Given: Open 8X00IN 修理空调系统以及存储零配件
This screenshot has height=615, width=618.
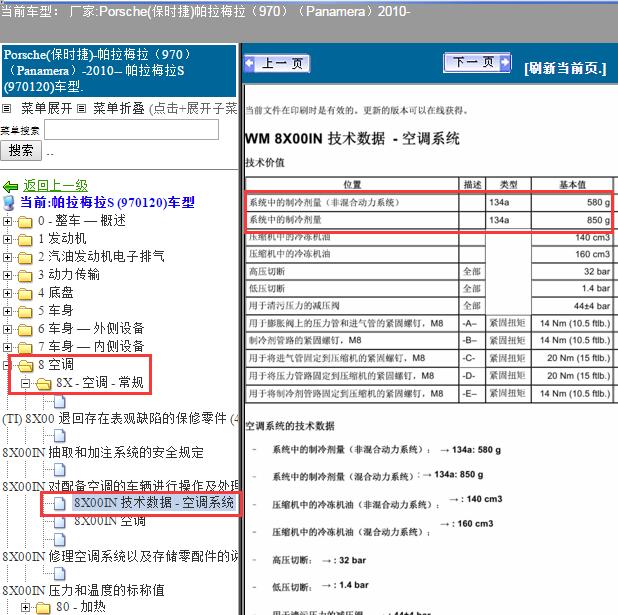Looking at the screenshot, I should click(120, 557).
